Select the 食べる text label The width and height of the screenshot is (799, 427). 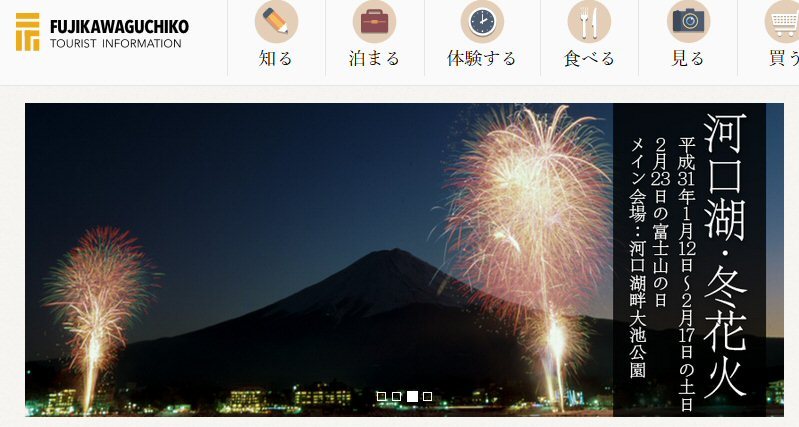click(589, 58)
